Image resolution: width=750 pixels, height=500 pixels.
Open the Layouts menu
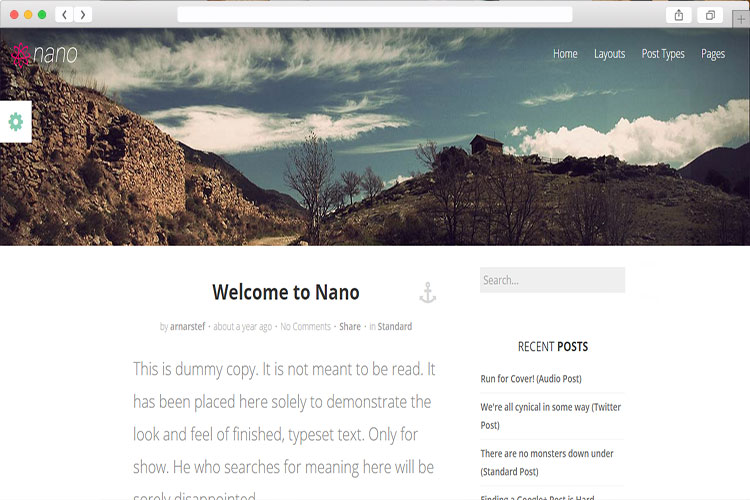pyautogui.click(x=609, y=54)
